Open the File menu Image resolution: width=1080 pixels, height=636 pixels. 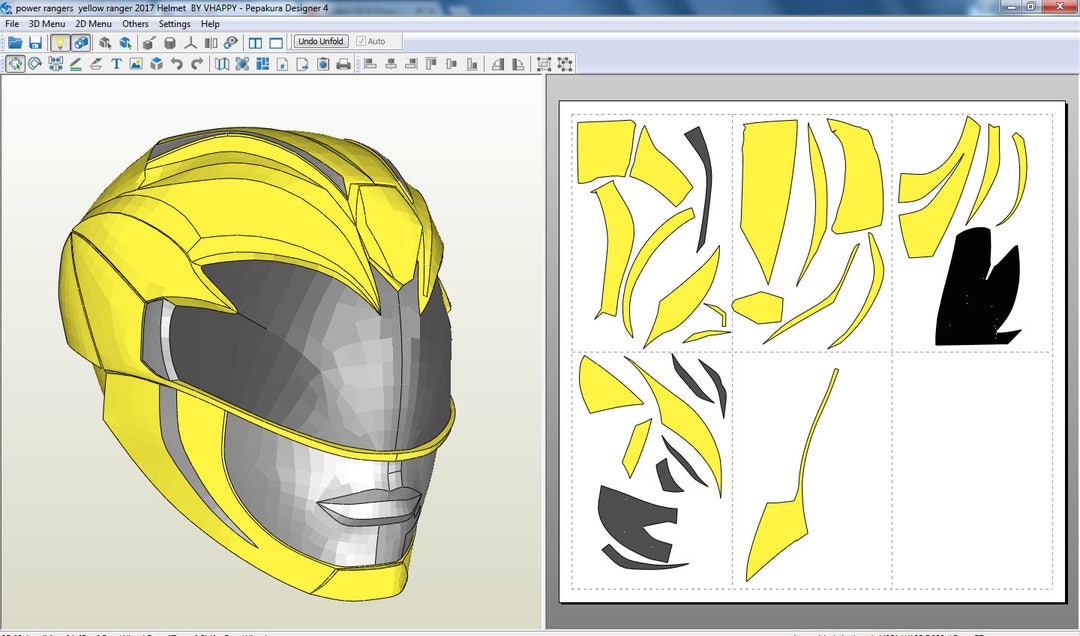[x=11, y=23]
